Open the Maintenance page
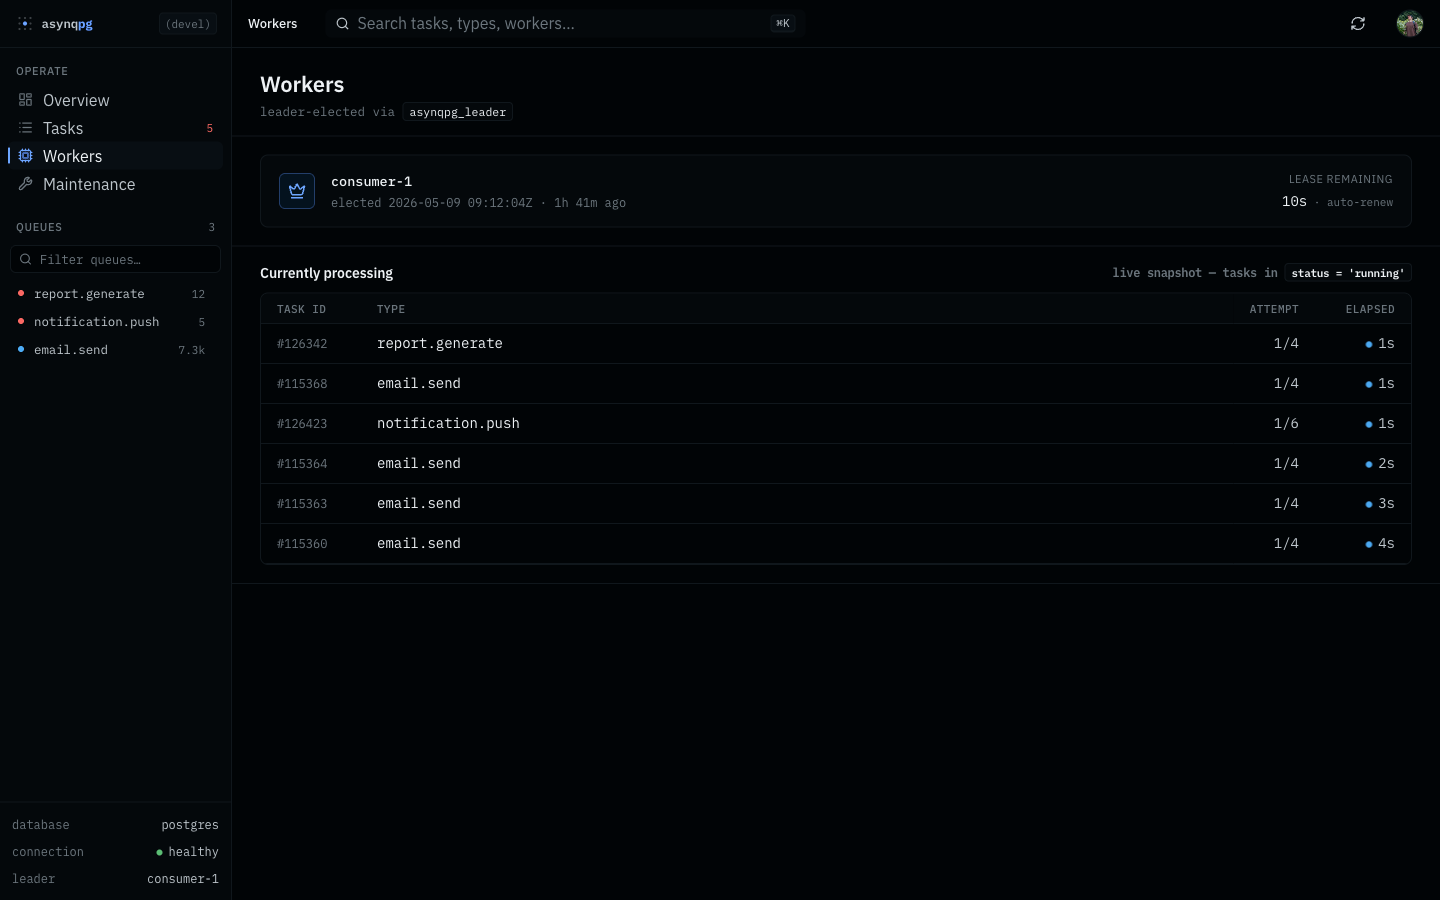The width and height of the screenshot is (1440, 900). click(x=115, y=184)
